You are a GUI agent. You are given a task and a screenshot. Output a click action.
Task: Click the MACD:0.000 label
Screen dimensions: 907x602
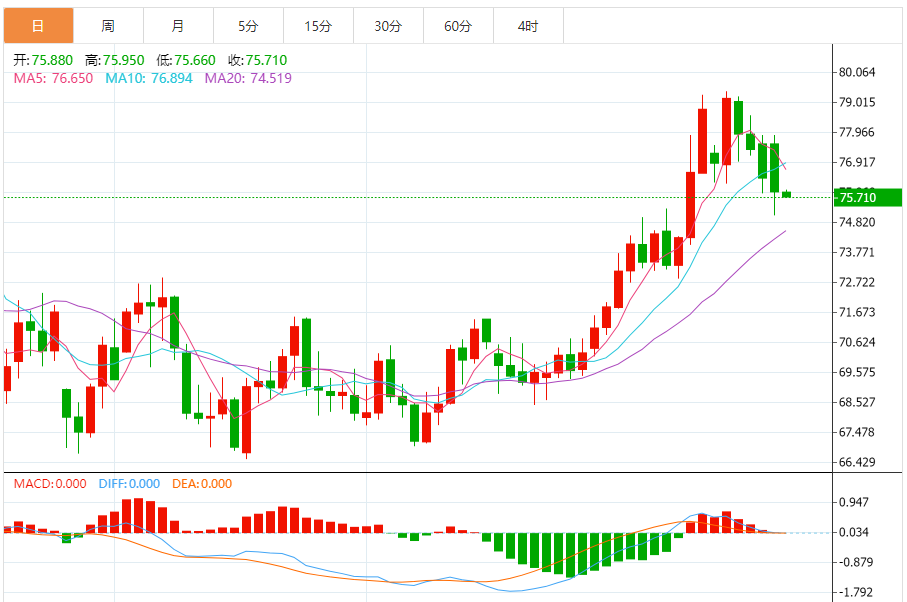[x=50, y=483]
